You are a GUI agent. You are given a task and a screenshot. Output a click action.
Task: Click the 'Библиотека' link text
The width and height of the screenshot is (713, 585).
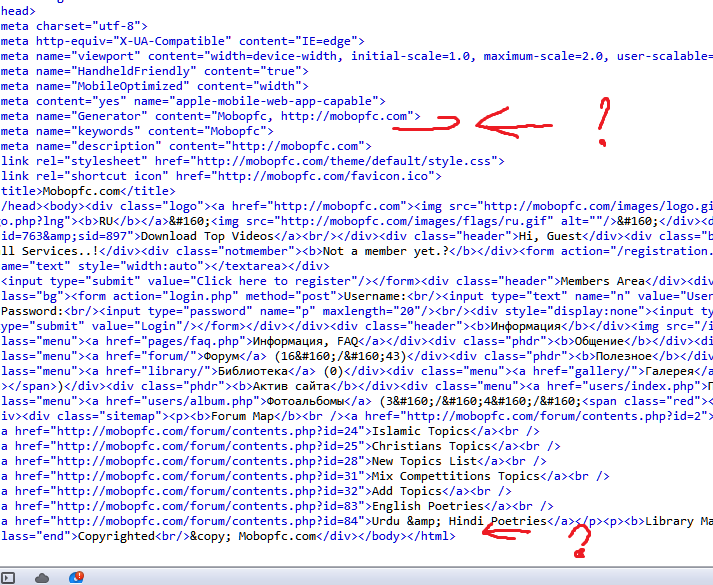pos(252,371)
